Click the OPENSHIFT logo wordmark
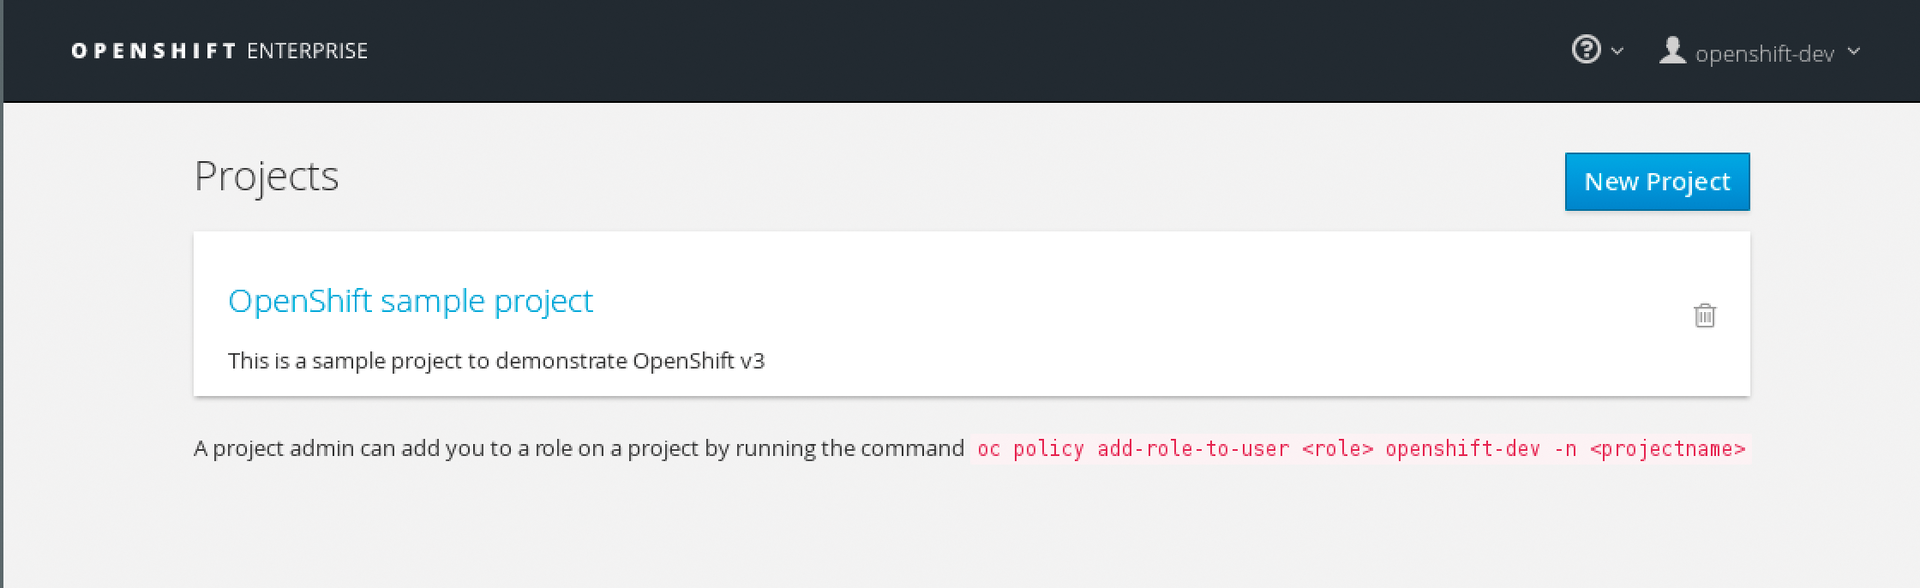Screen dimensions: 1920x588 (x=153, y=51)
